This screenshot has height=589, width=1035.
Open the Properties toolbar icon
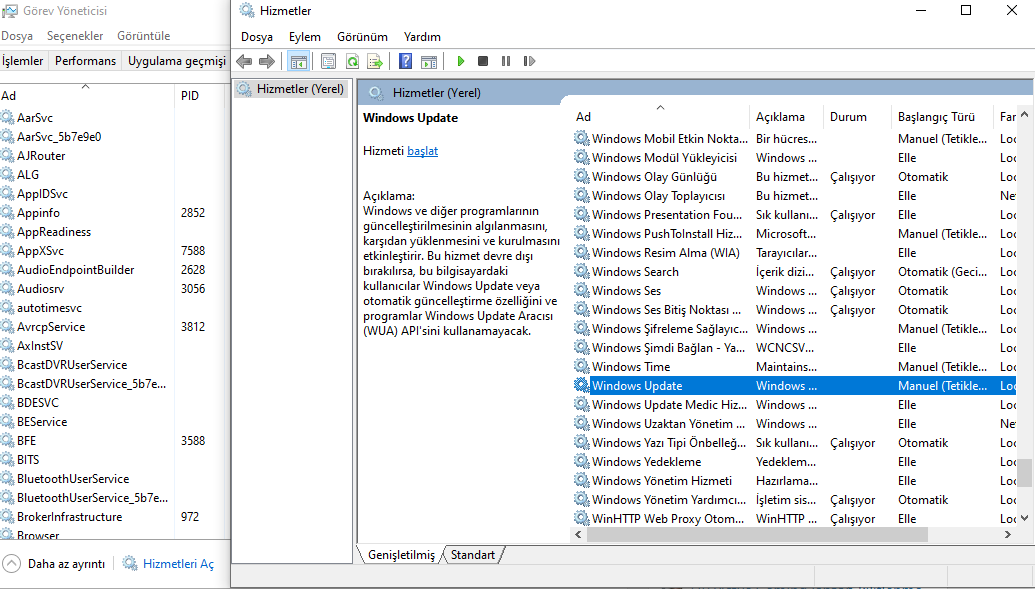(x=328, y=61)
